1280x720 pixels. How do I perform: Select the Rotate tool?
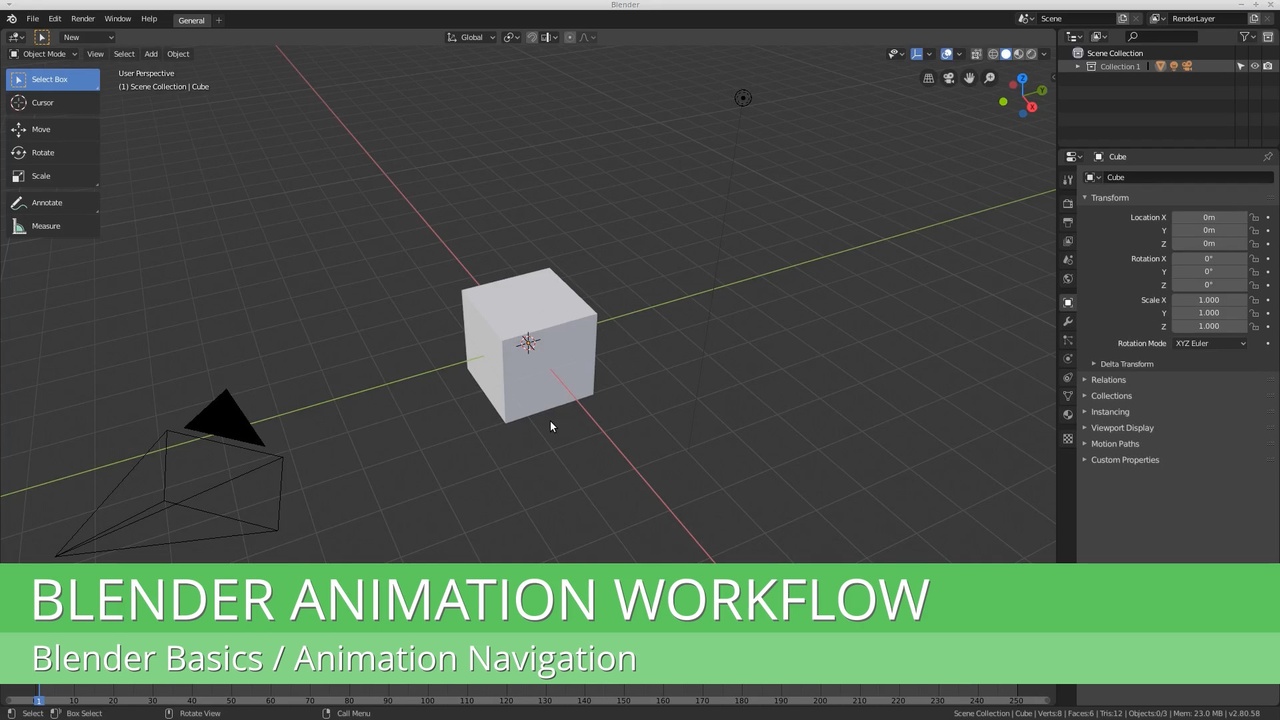52,152
